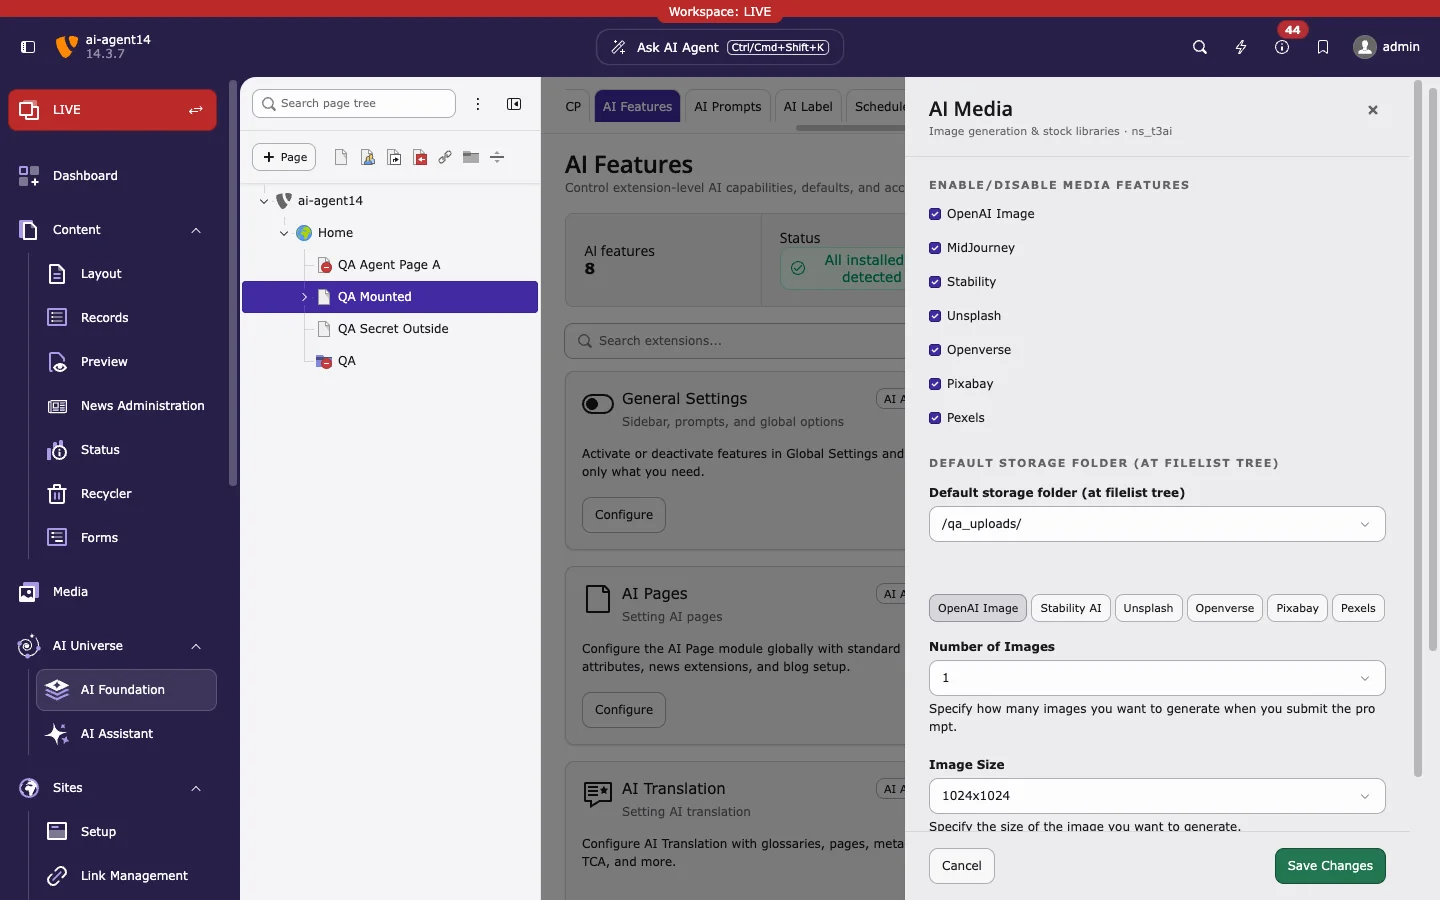Image resolution: width=1440 pixels, height=900 pixels.
Task: Click Configure under AI Pages
Action: (624, 710)
